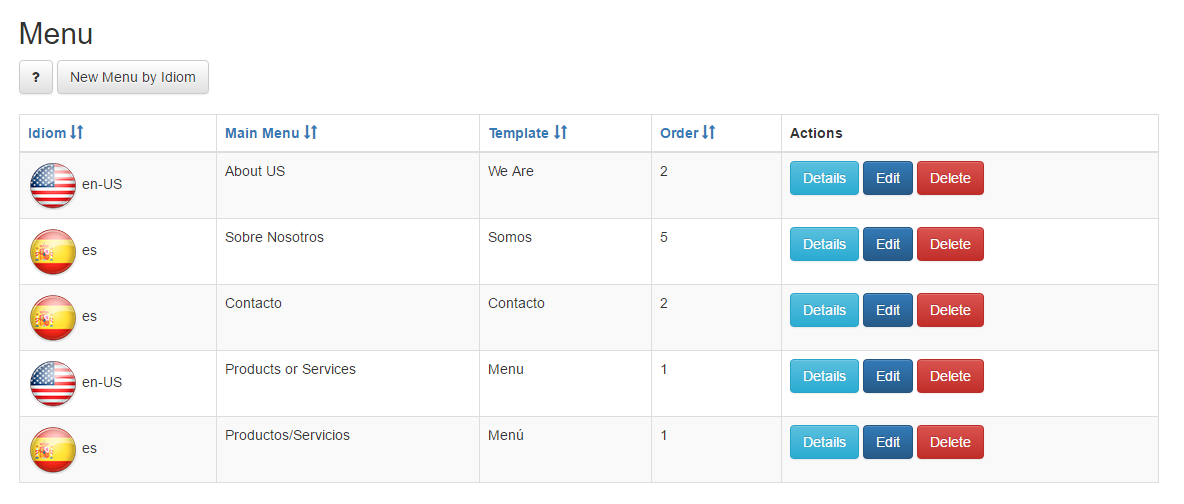Click the sort arrows icon beside Order

(x=708, y=132)
